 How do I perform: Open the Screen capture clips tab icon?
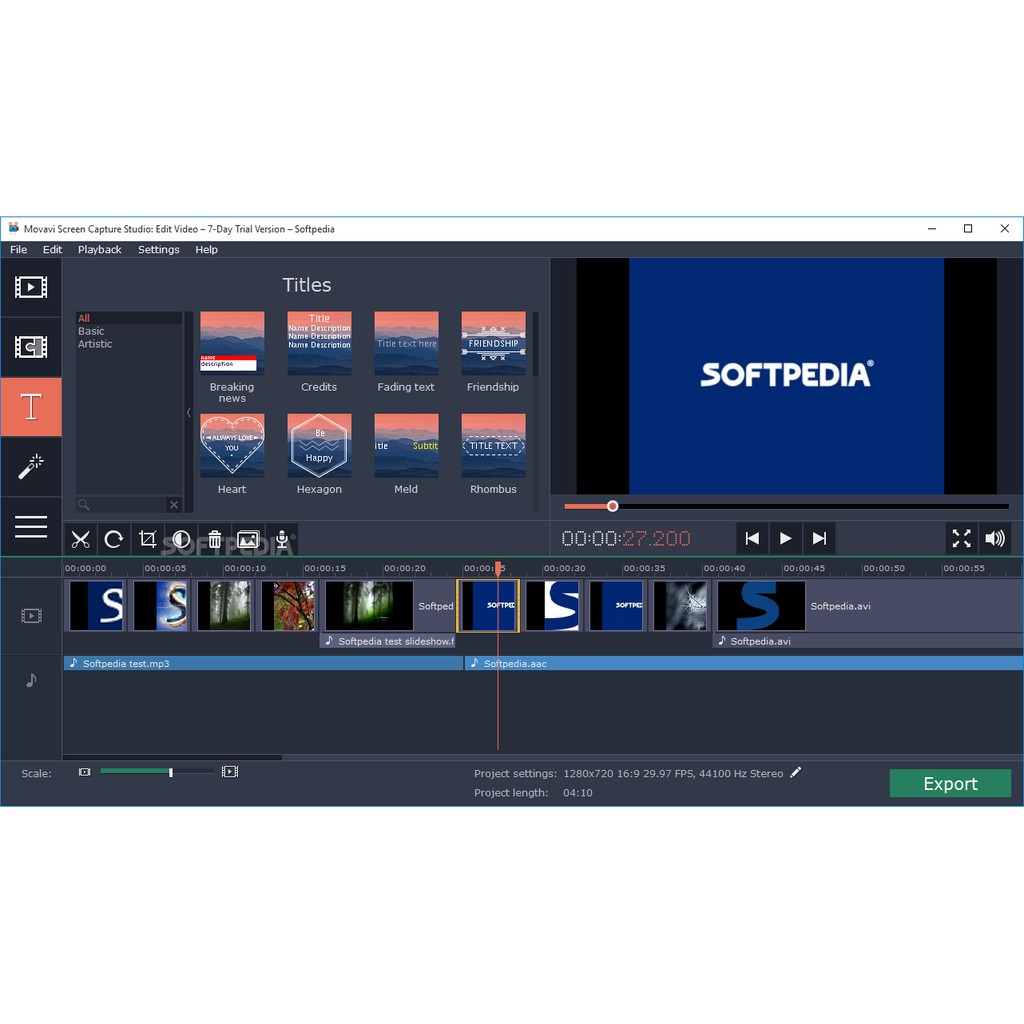click(31, 347)
